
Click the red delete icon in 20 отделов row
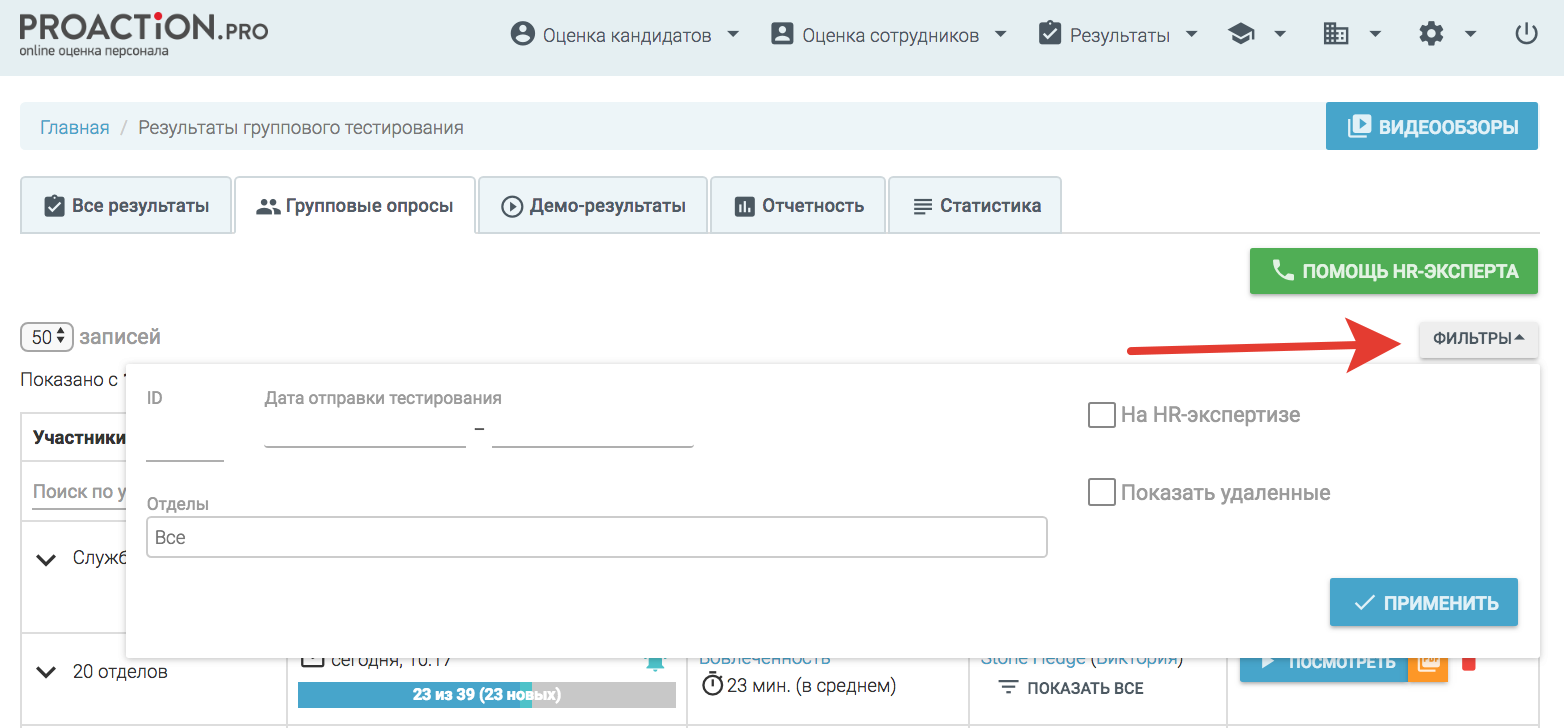tap(1468, 663)
